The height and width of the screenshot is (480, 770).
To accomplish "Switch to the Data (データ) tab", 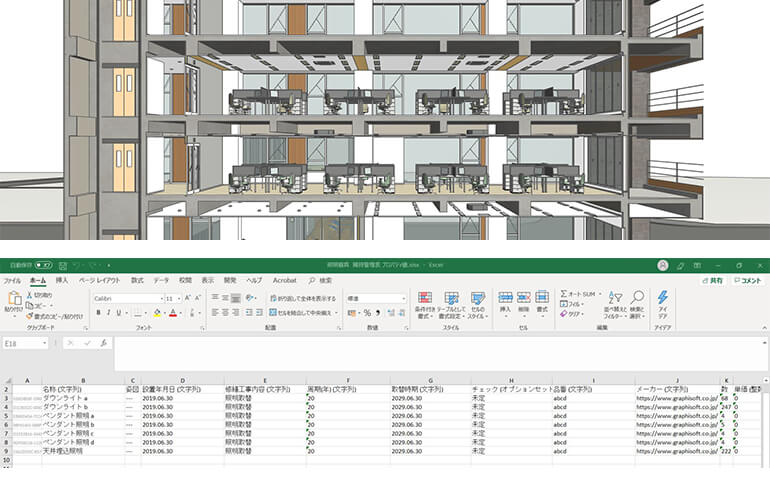I will click(161, 281).
